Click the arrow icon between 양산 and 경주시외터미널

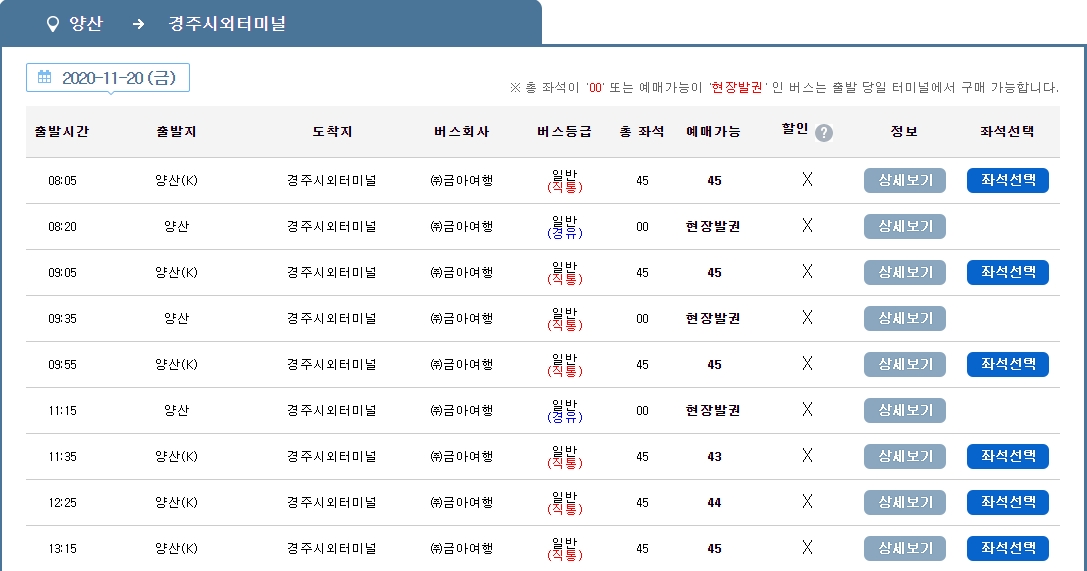(139, 24)
